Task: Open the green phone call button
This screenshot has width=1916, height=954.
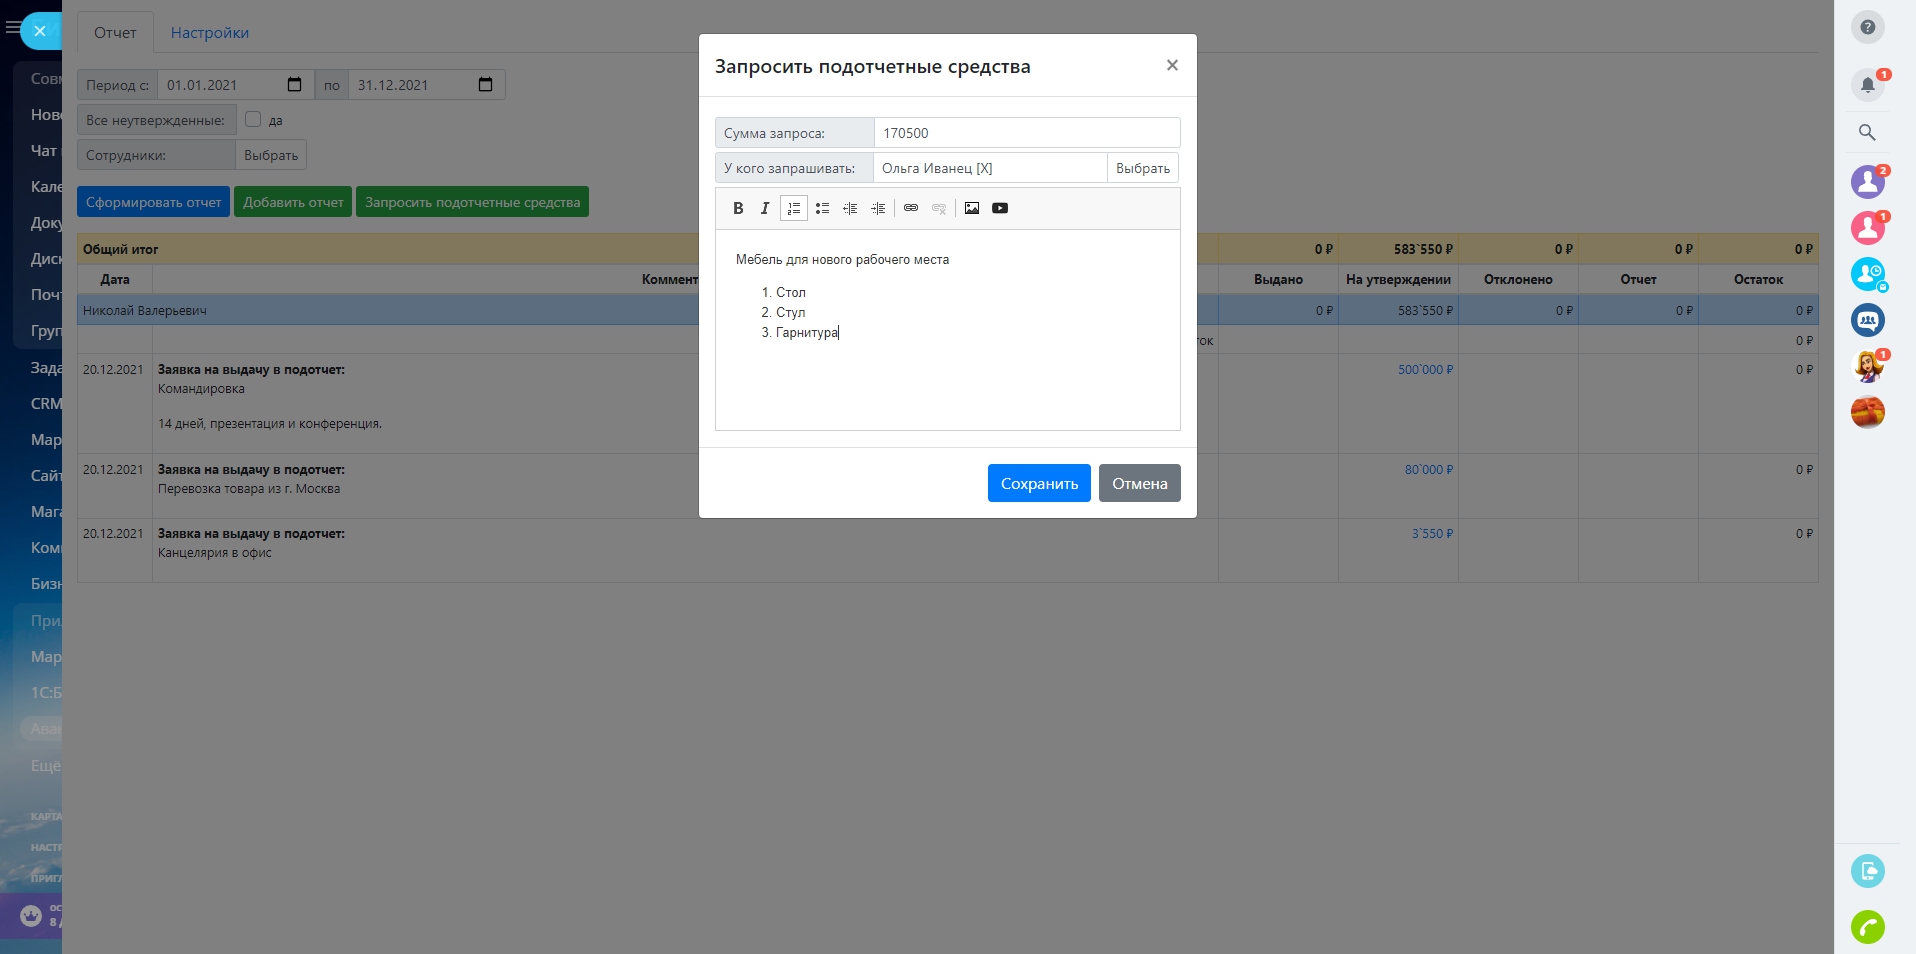Action: coord(1867,927)
